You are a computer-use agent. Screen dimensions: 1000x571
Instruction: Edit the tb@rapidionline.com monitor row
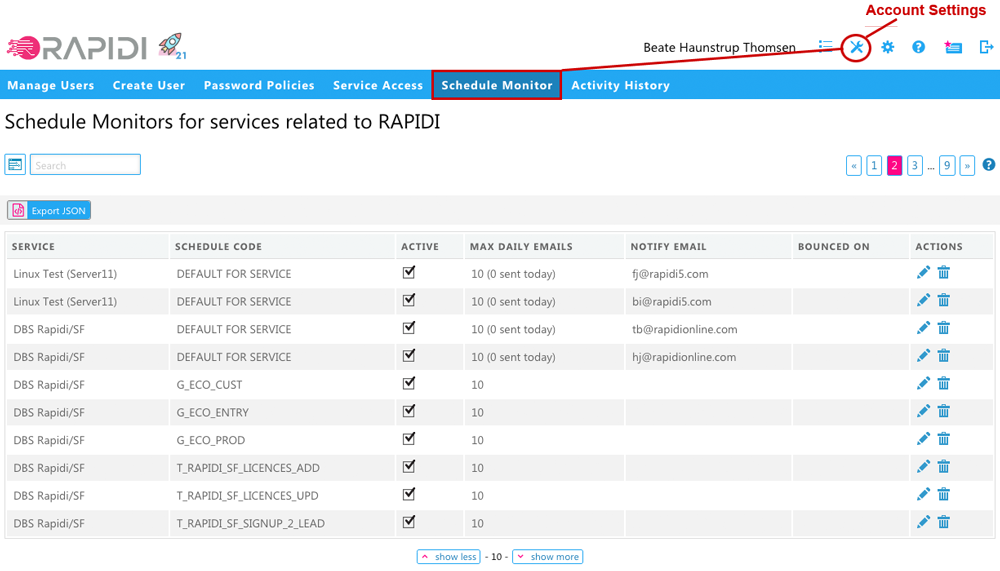(923, 329)
